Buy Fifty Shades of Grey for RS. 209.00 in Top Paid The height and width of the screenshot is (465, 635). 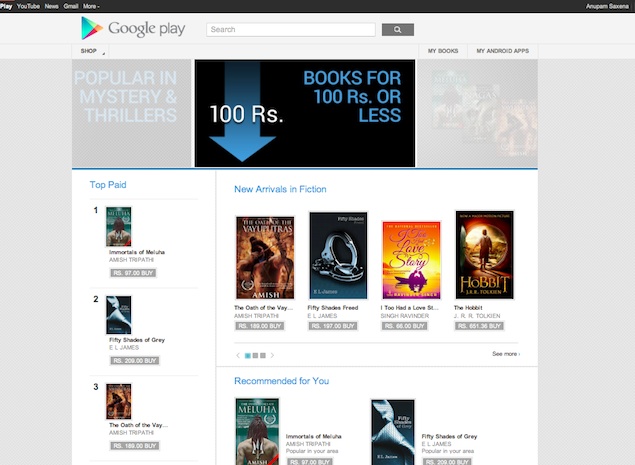pyautogui.click(x=135, y=360)
